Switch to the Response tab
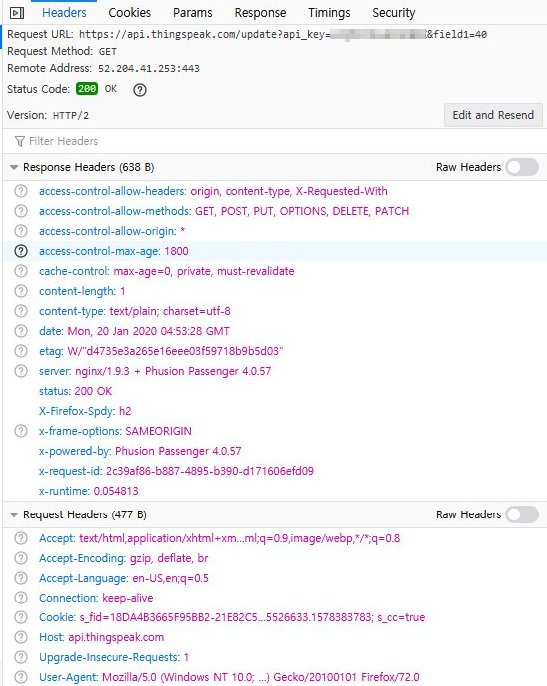 pyautogui.click(x=260, y=13)
